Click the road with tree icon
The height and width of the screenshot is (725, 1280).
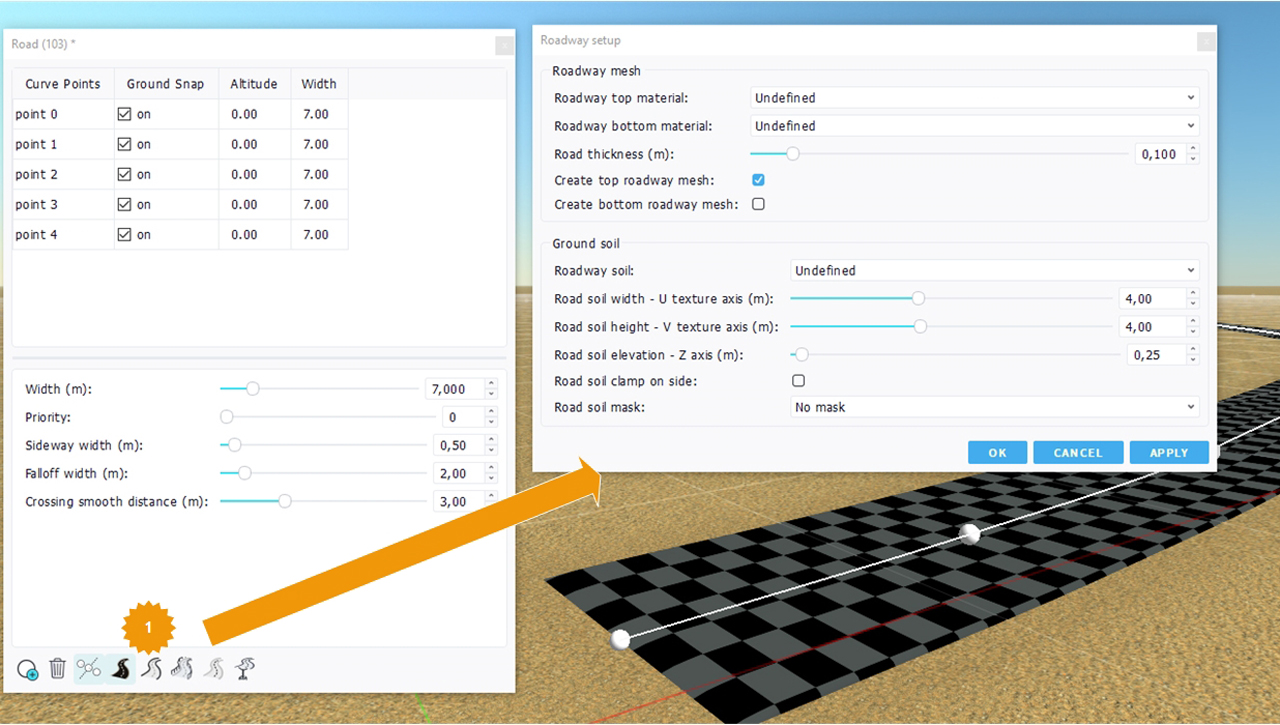click(x=243, y=668)
